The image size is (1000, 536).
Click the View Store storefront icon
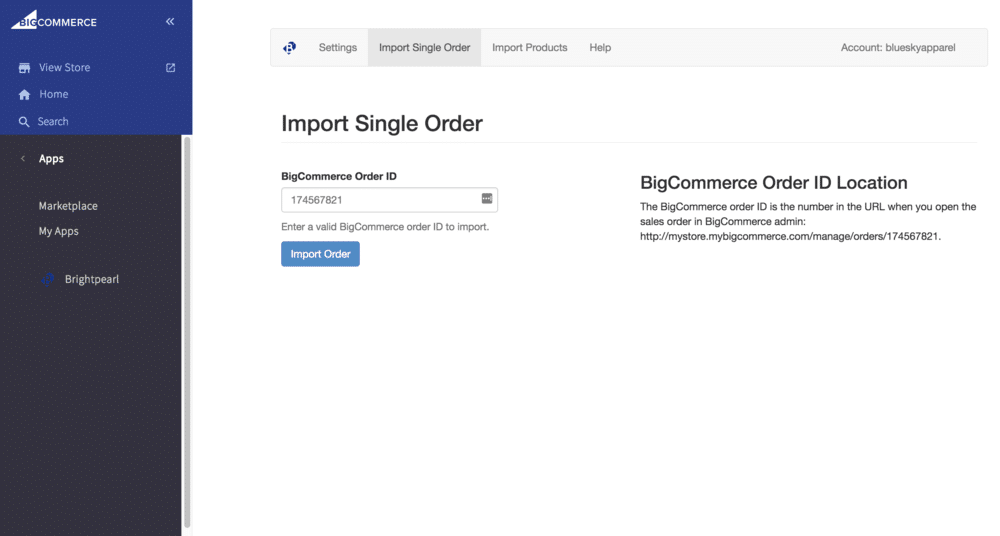[x=25, y=68]
